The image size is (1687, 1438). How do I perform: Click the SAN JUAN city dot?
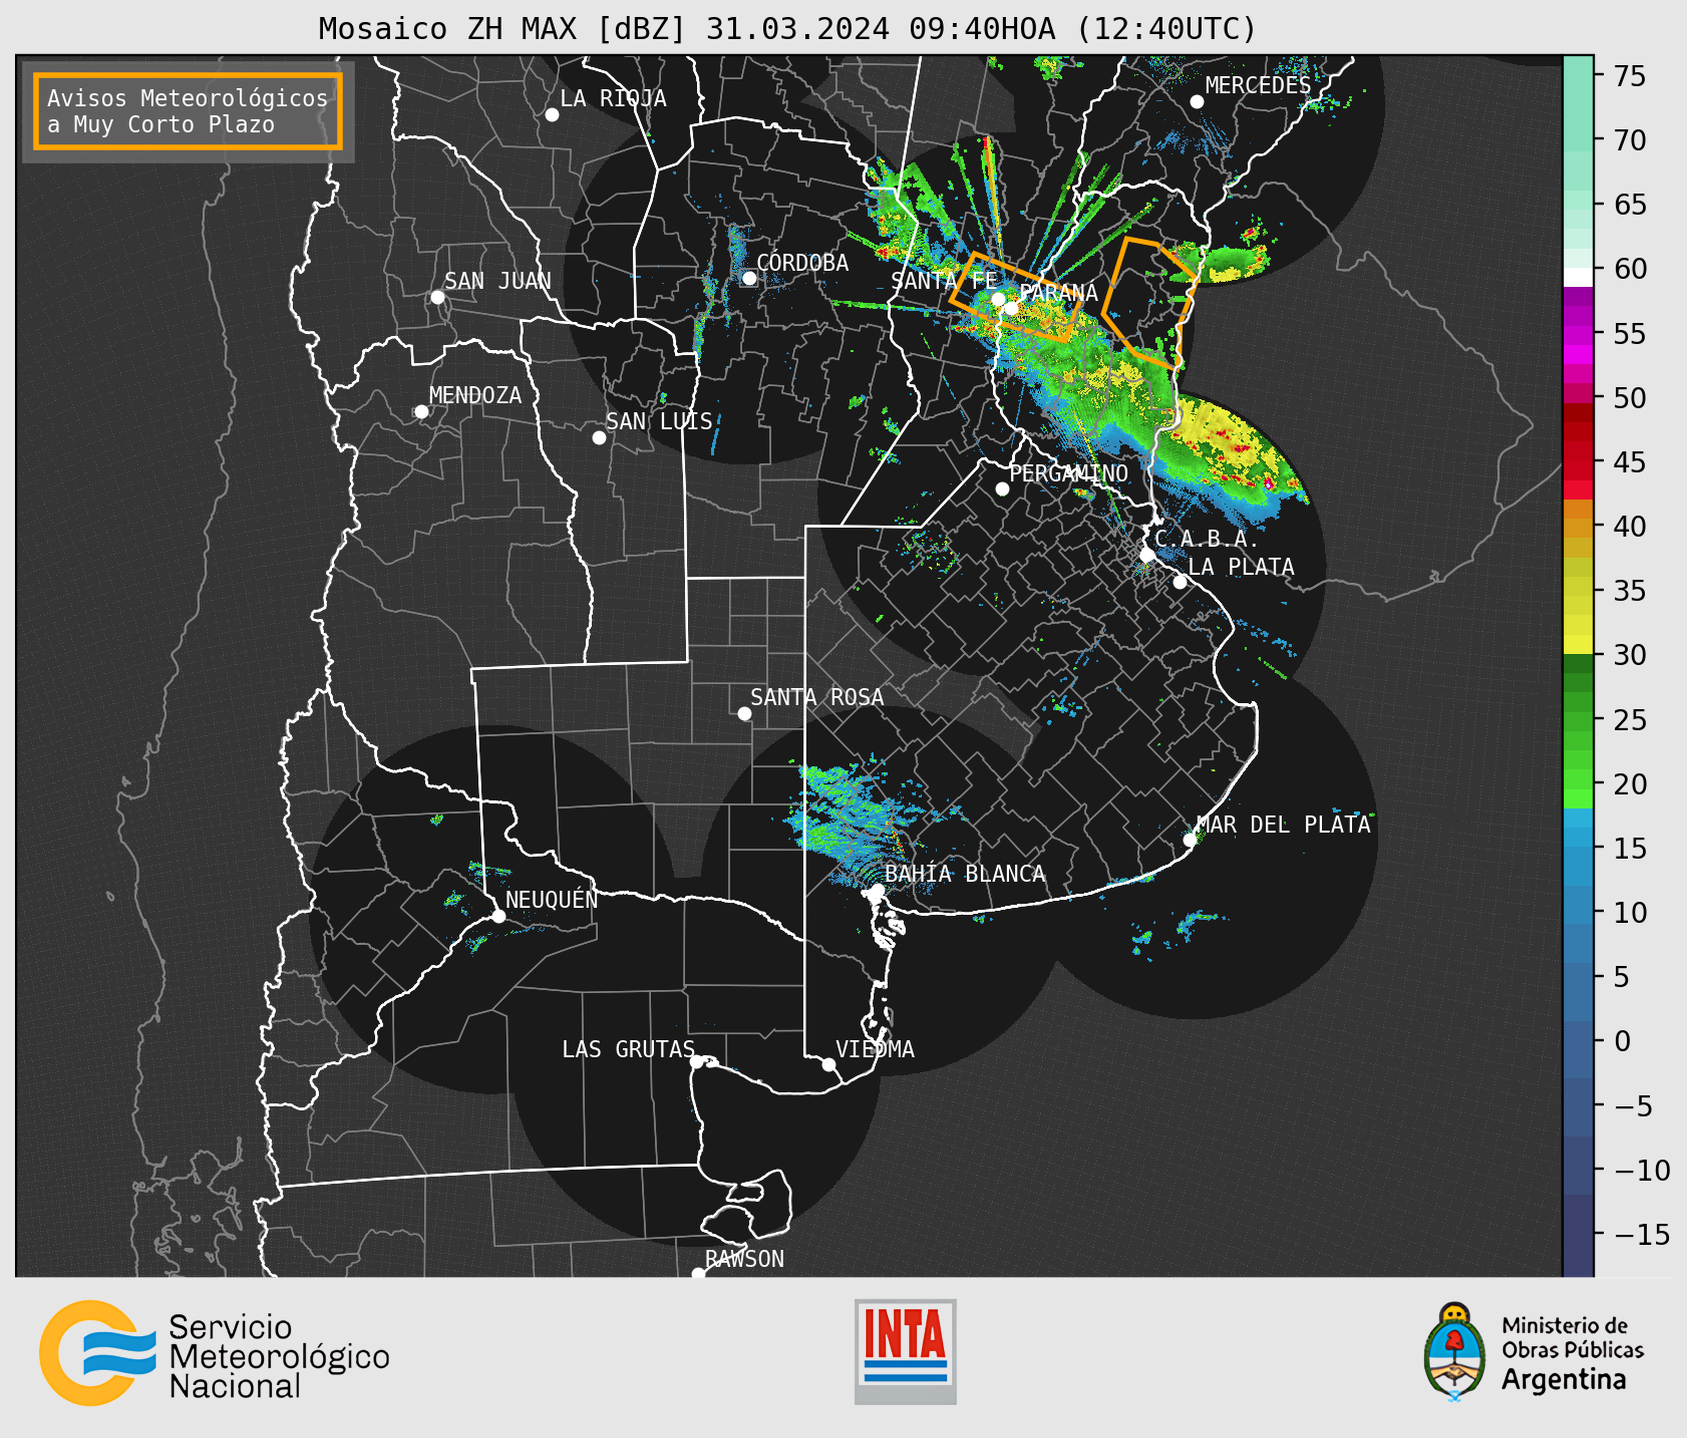point(437,297)
